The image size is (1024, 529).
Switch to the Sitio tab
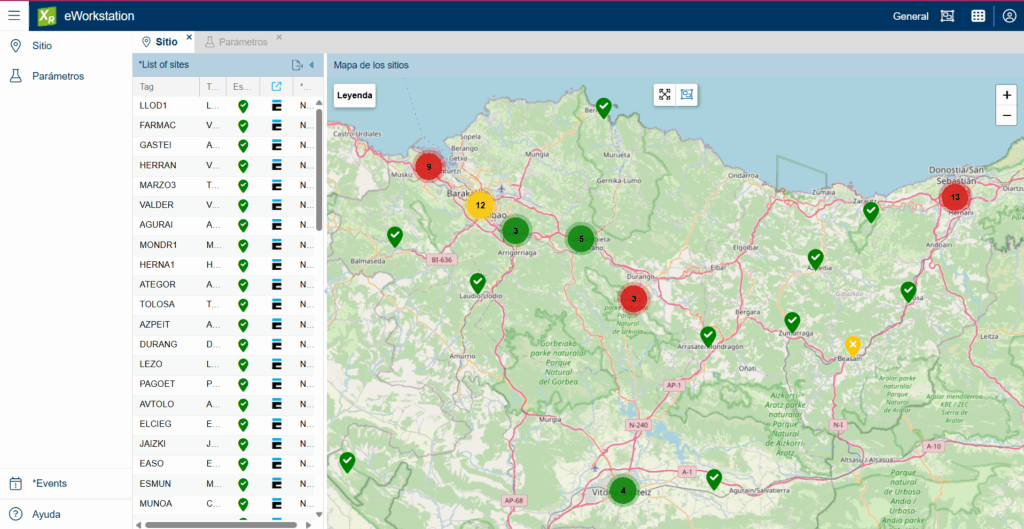tap(161, 42)
